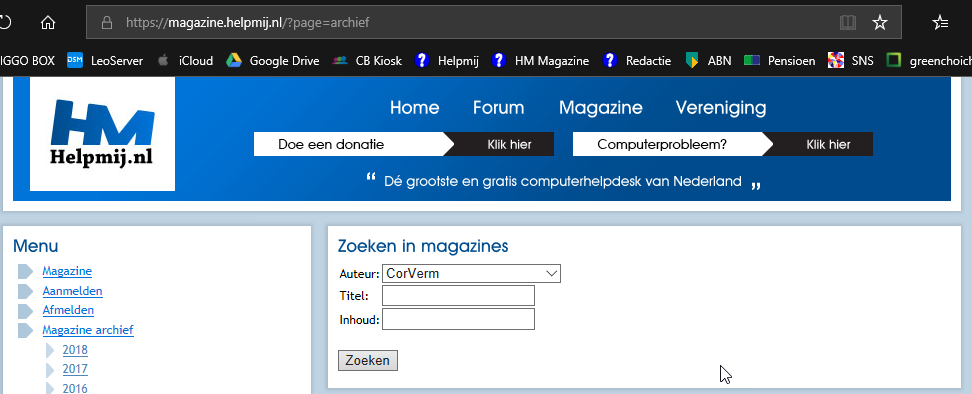Image resolution: width=972 pixels, height=394 pixels.
Task: Open the 2016 archive year
Action: coord(75,388)
